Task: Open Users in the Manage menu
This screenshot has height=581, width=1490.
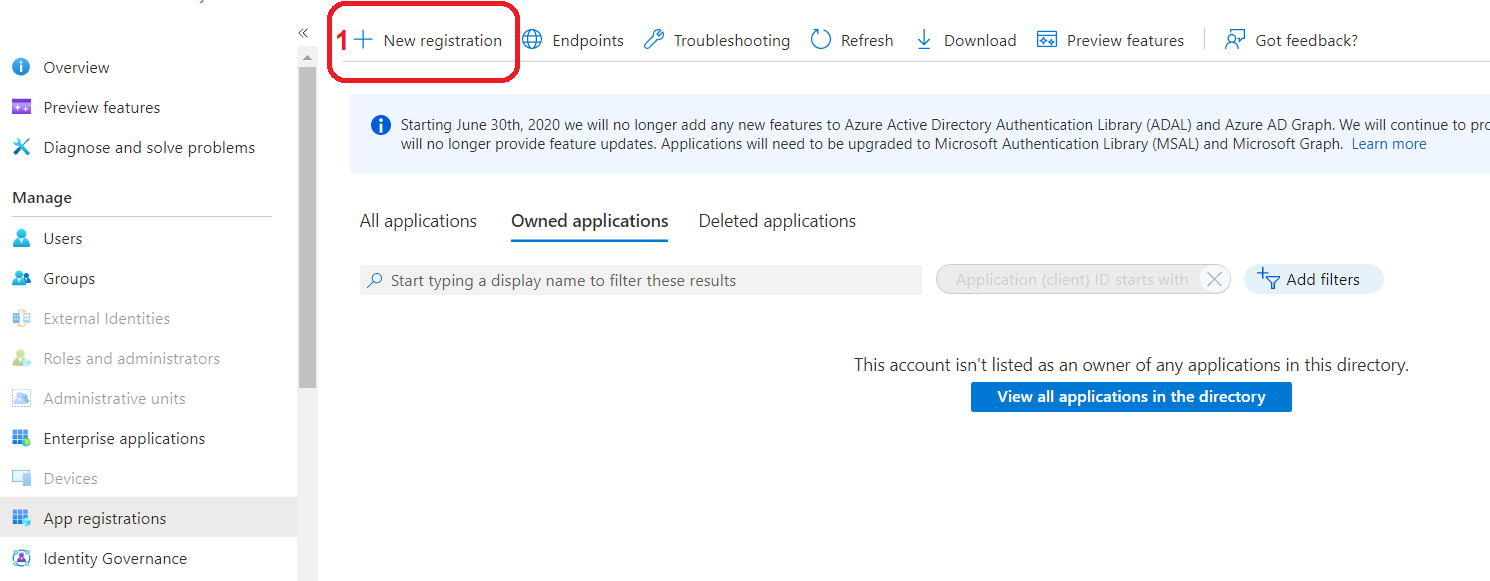Action: pyautogui.click(x=63, y=238)
